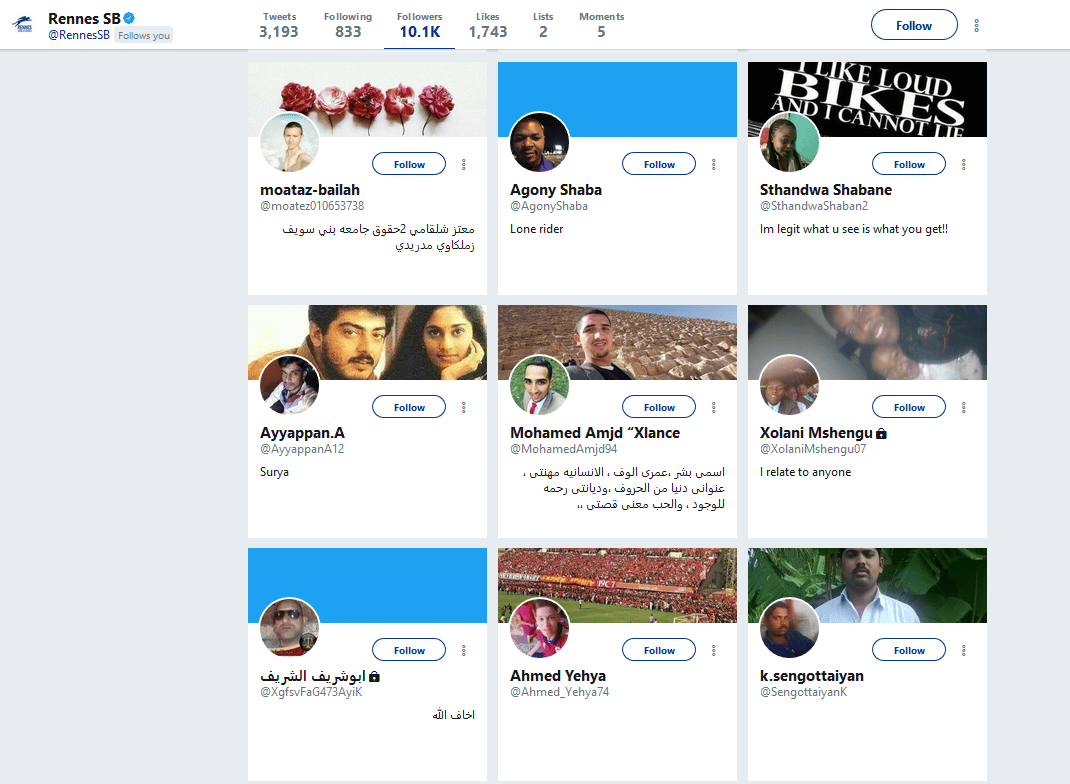This screenshot has height=784, width=1070.
Task: Follow Sthandwa Shabane
Action: pyautogui.click(x=909, y=164)
